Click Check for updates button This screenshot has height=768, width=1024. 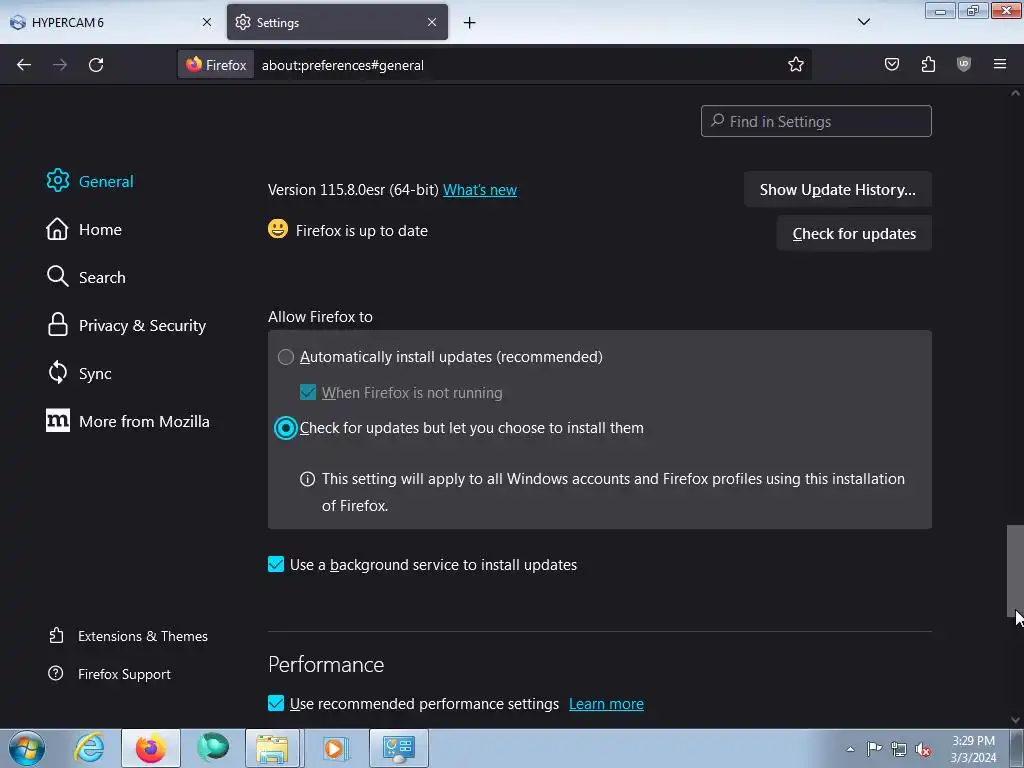[x=854, y=234]
